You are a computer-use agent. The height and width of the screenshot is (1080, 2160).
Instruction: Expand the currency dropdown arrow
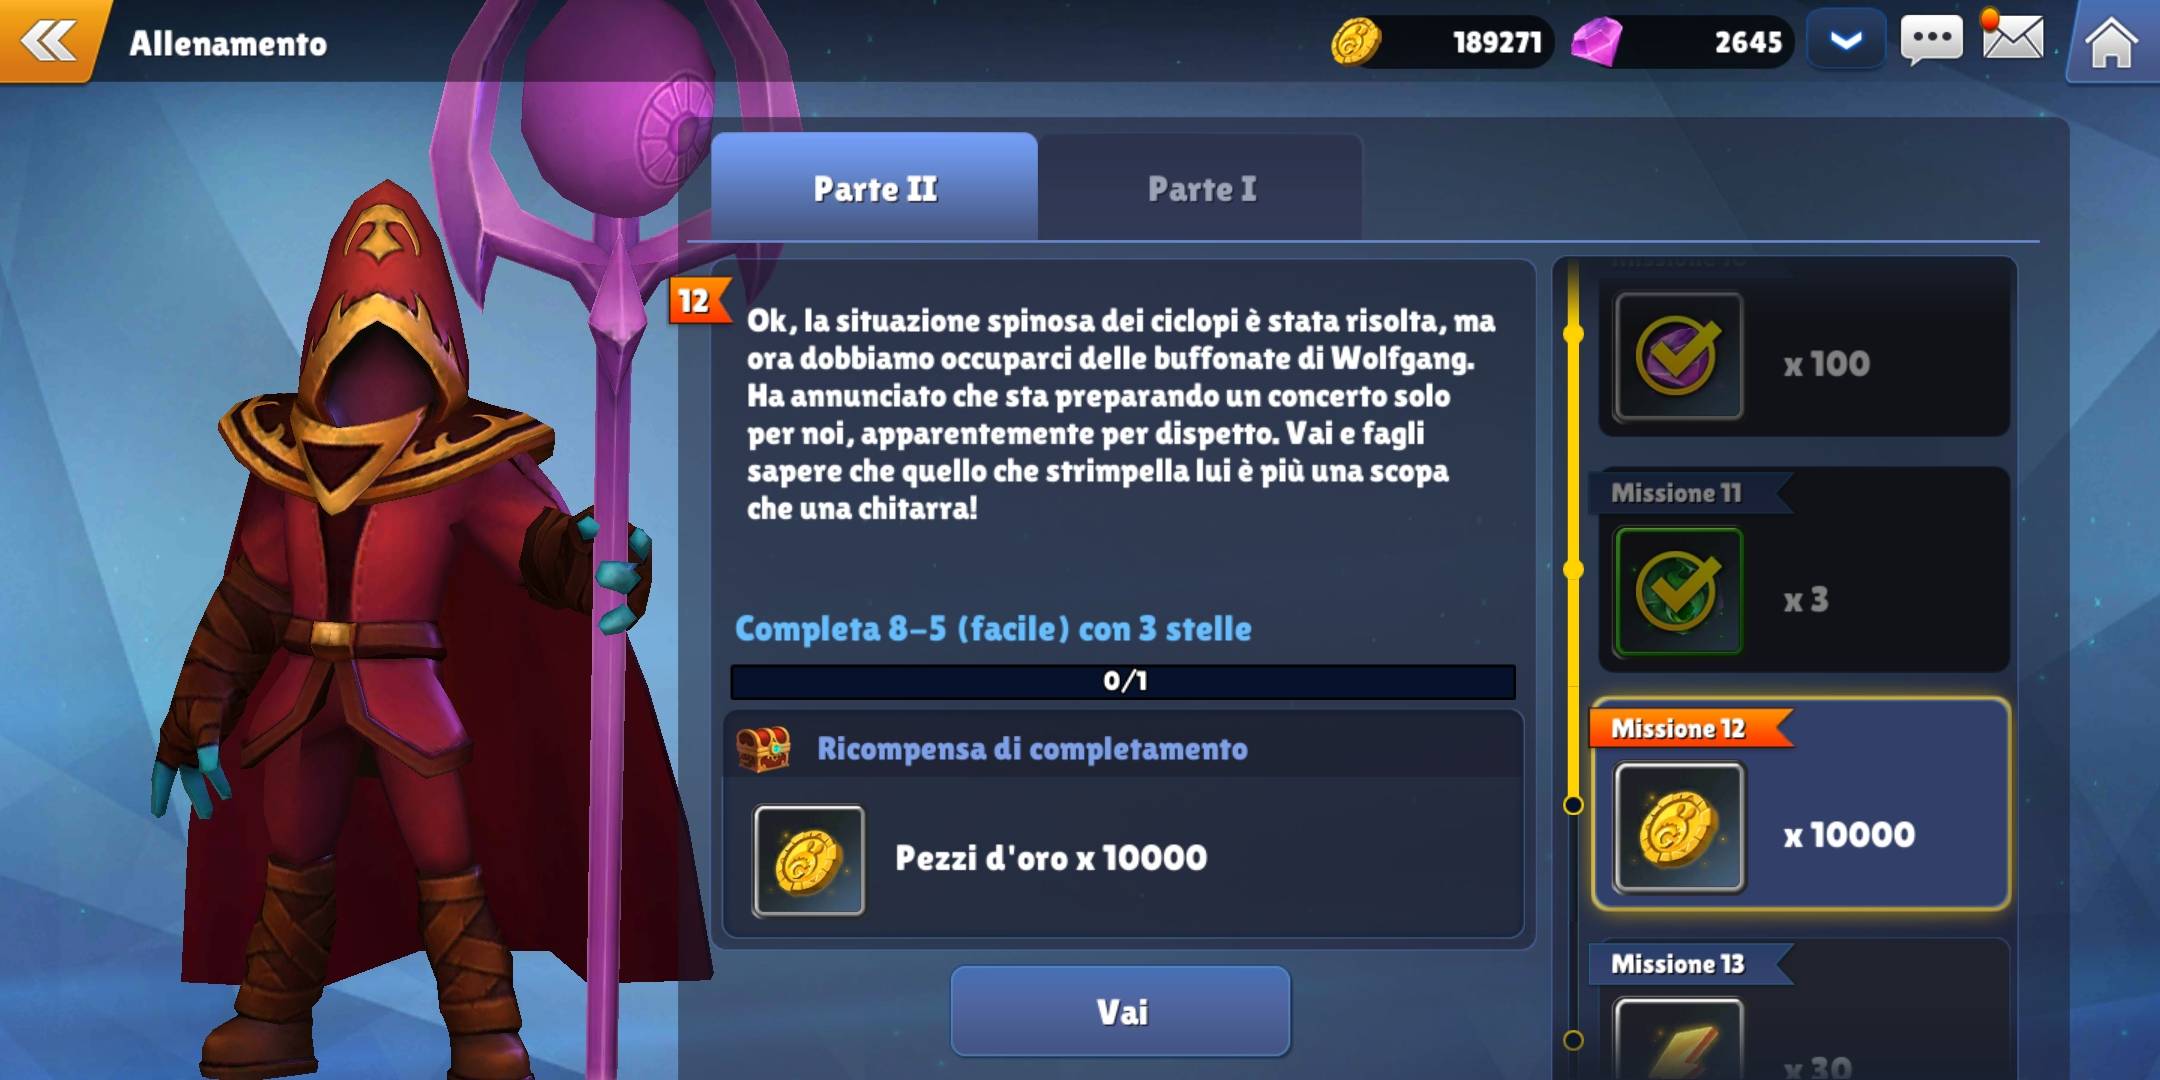click(x=1845, y=41)
